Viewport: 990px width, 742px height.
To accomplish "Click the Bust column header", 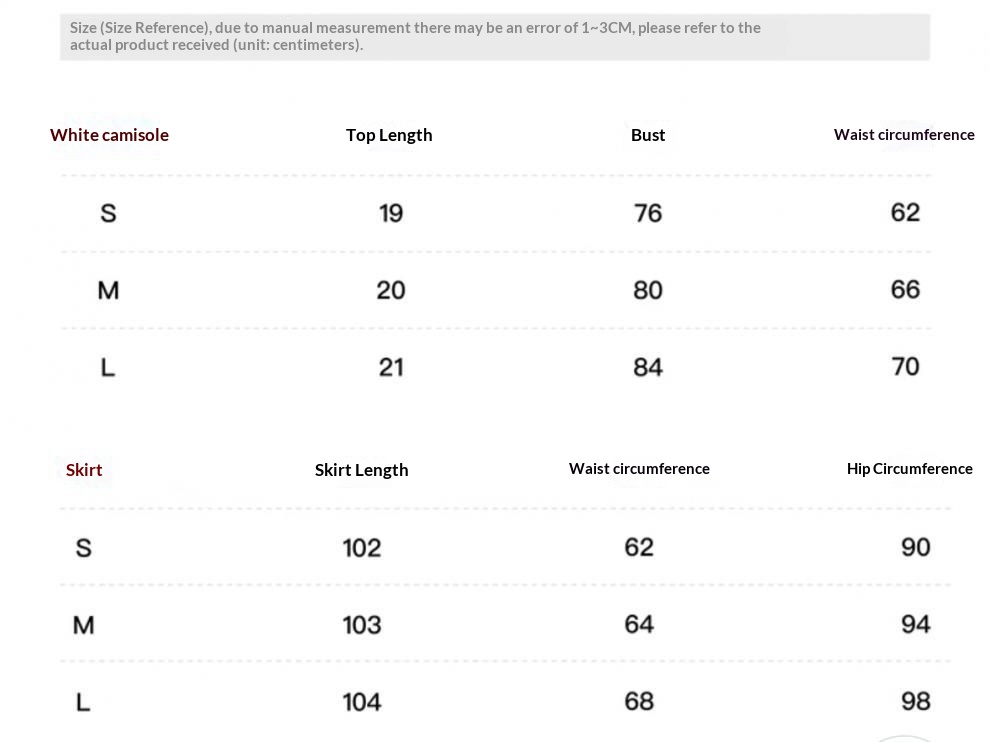I will click(x=648, y=135).
